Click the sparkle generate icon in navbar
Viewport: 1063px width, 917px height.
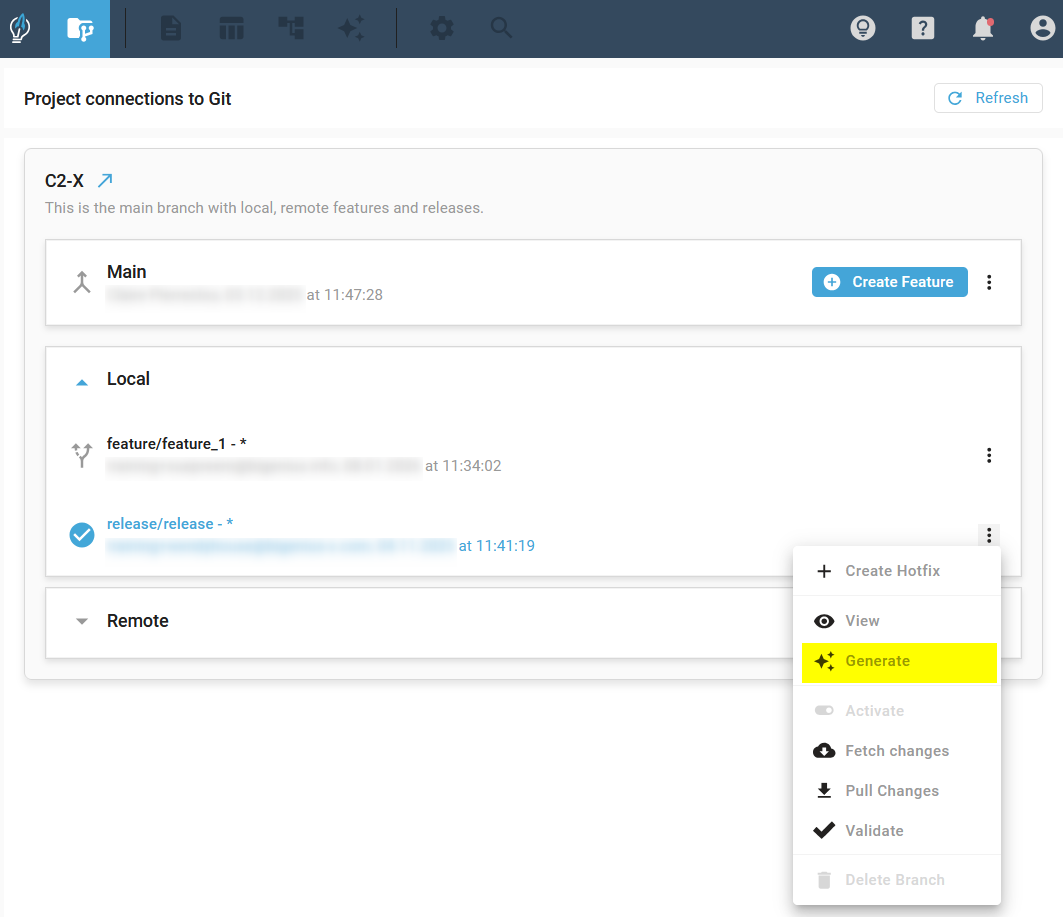click(x=351, y=29)
